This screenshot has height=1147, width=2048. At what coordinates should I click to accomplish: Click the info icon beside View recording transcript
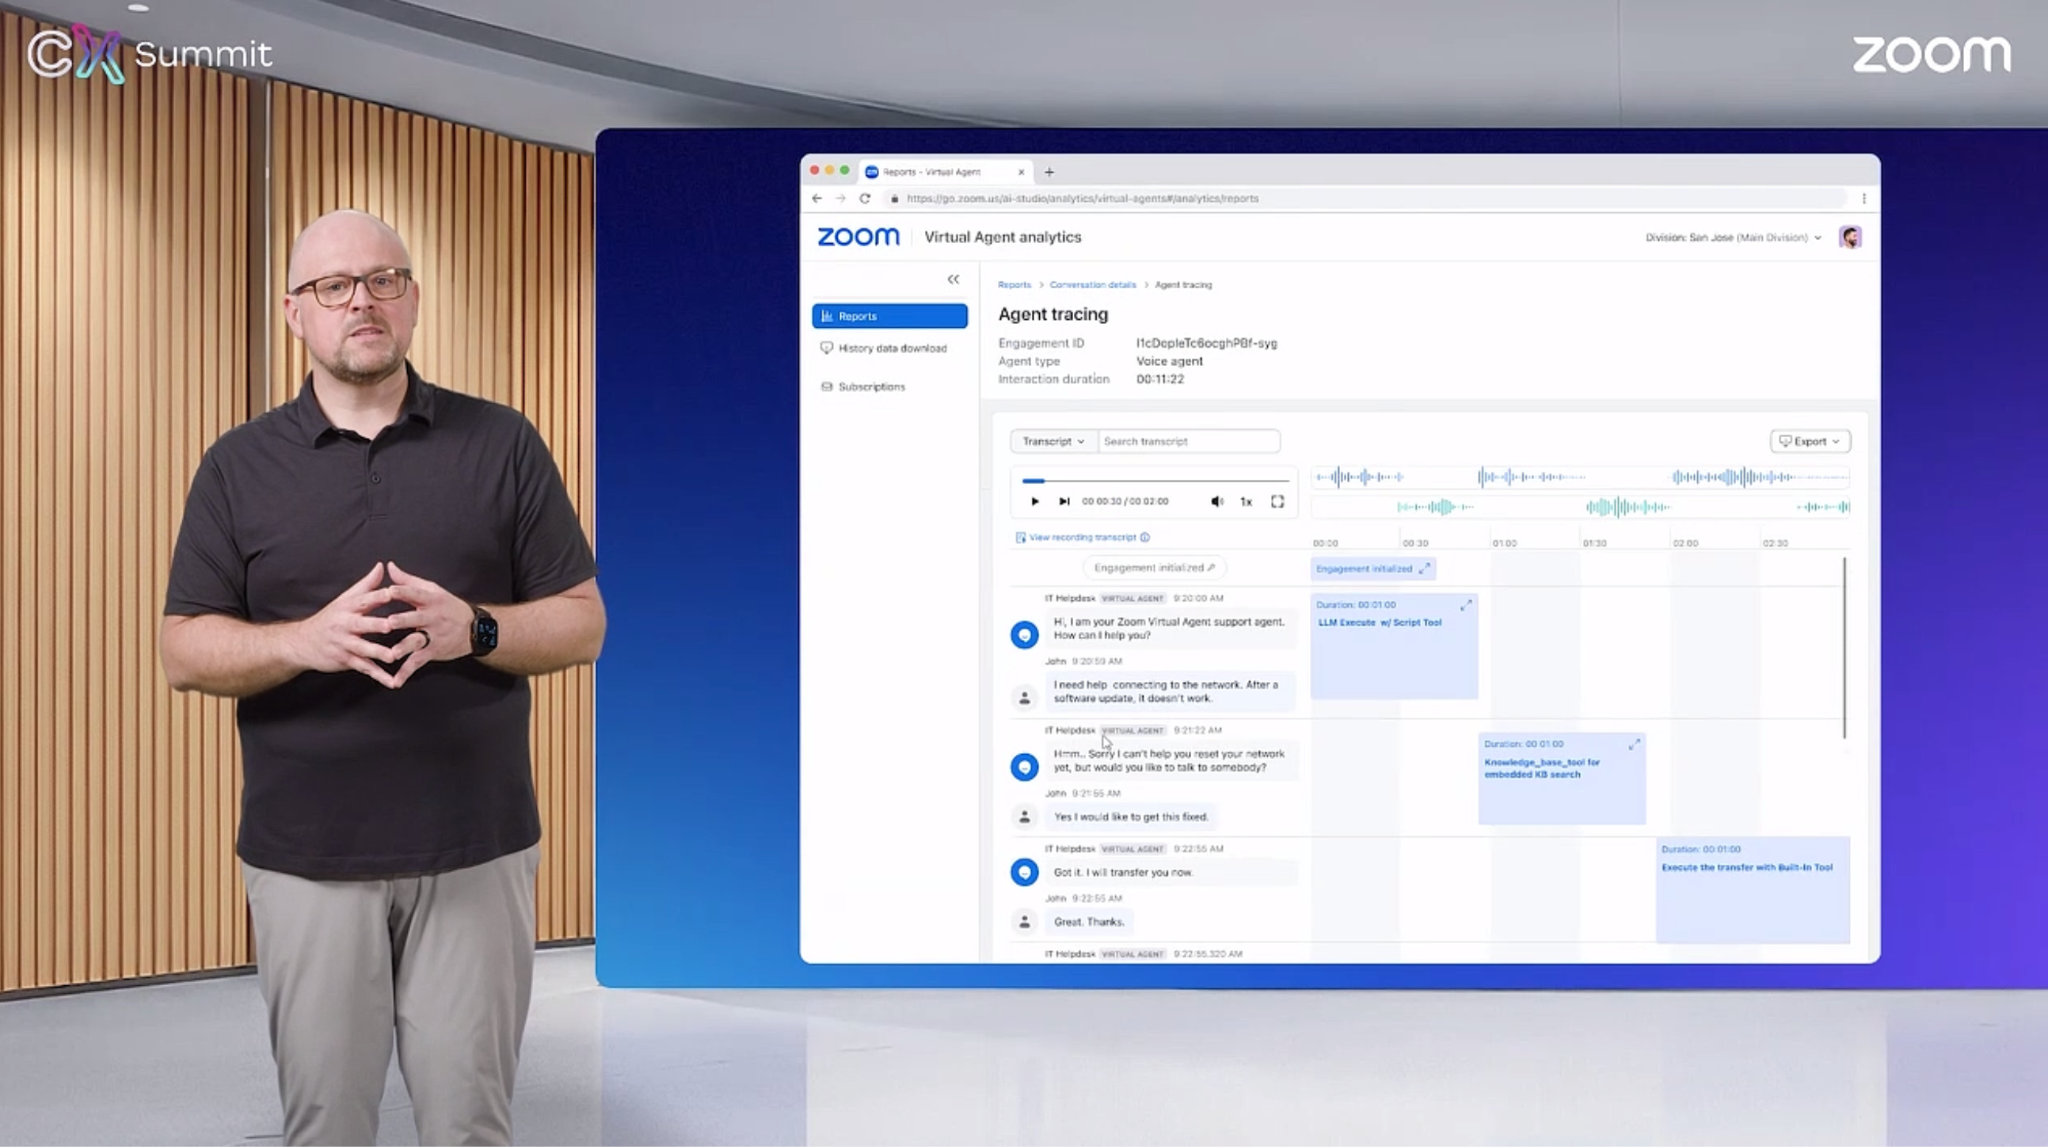(1145, 538)
